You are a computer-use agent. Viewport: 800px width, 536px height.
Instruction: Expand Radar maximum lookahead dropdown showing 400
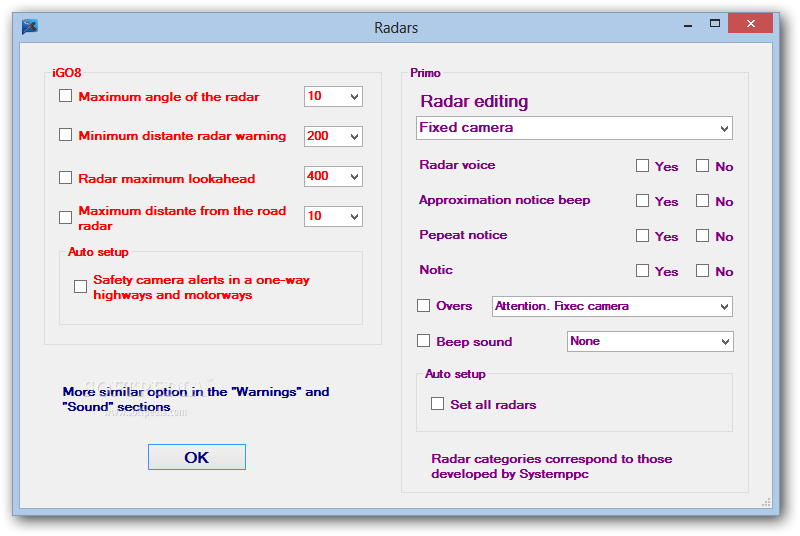tap(333, 176)
